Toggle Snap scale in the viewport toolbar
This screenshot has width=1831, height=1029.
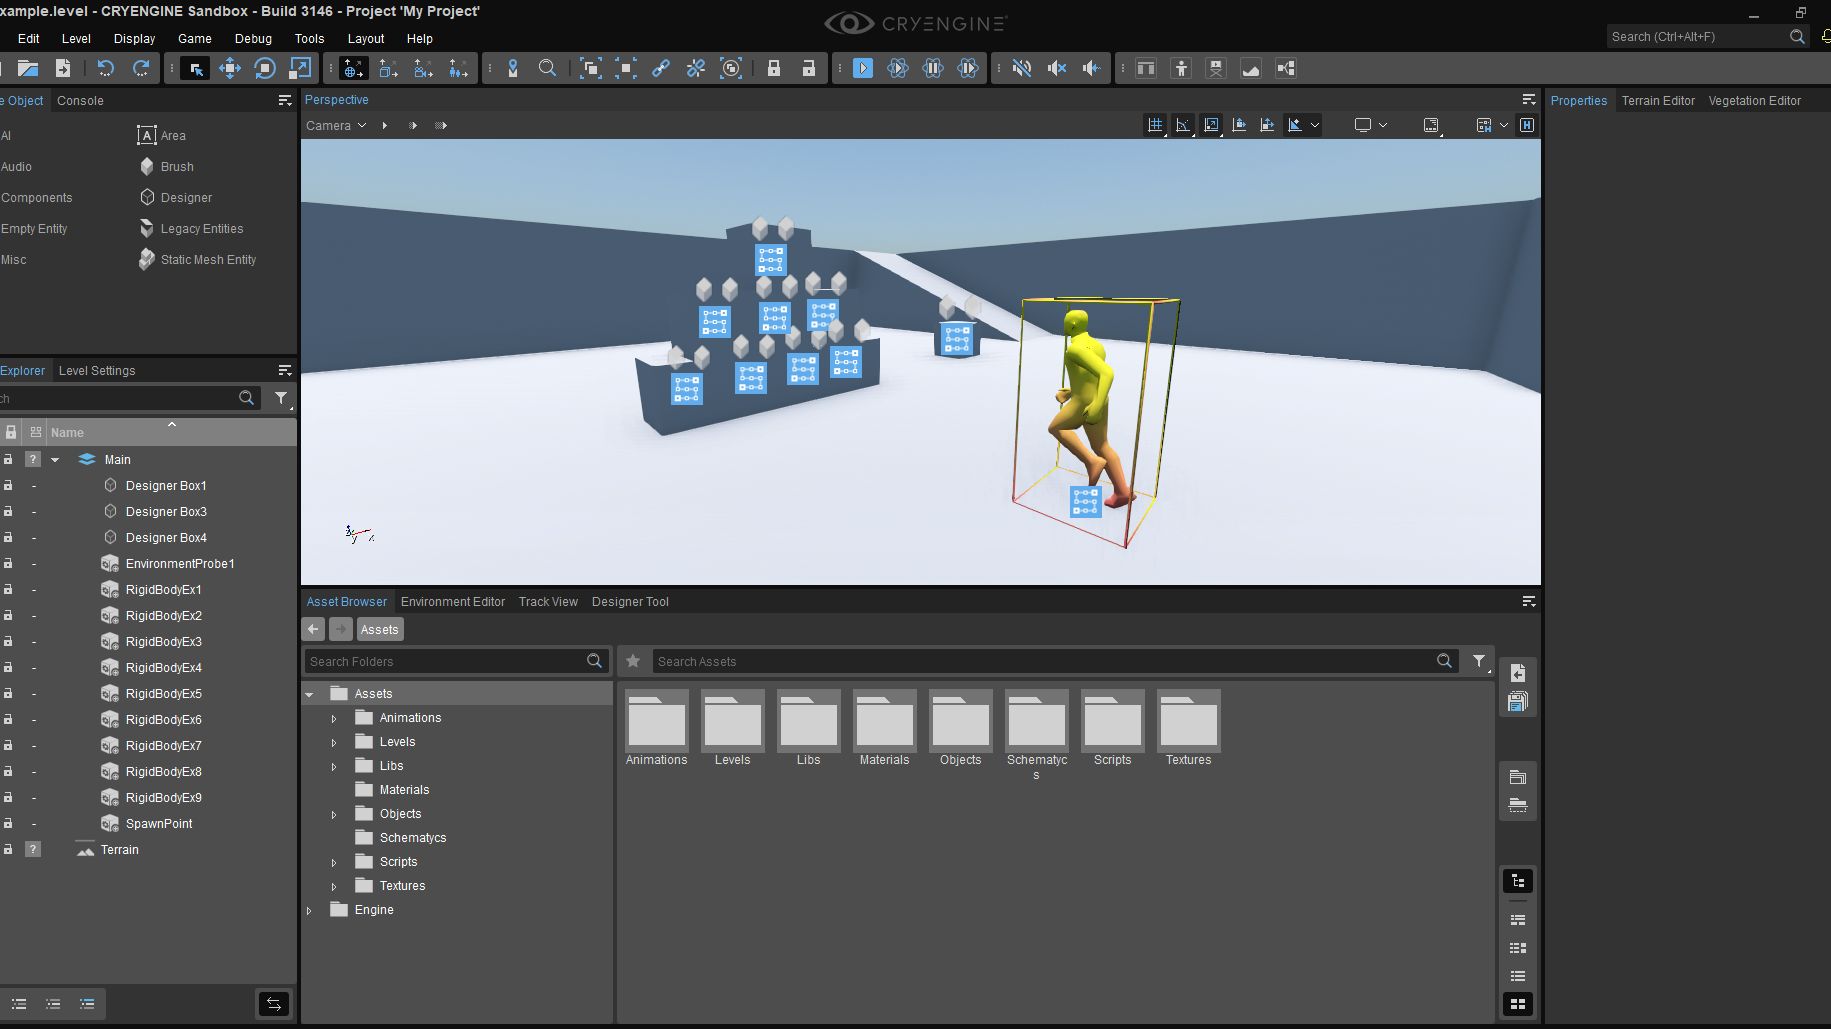[1211, 125]
